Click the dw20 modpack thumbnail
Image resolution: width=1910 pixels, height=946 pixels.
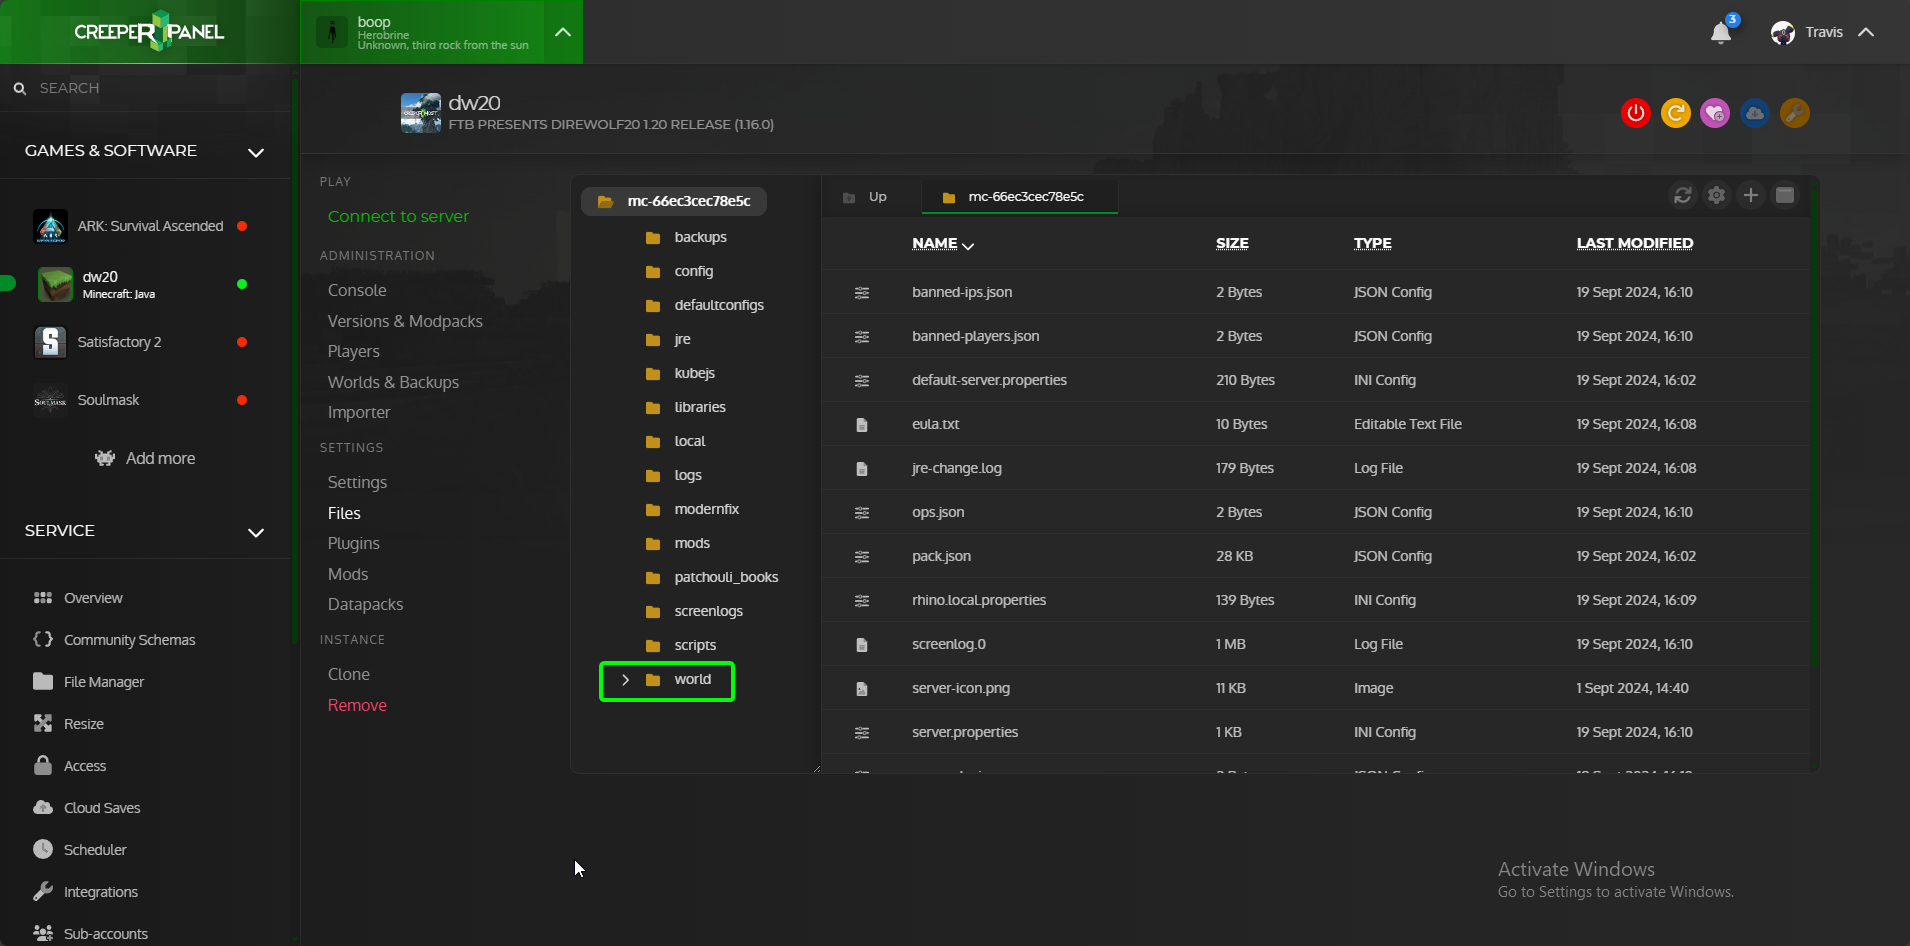[x=421, y=113]
